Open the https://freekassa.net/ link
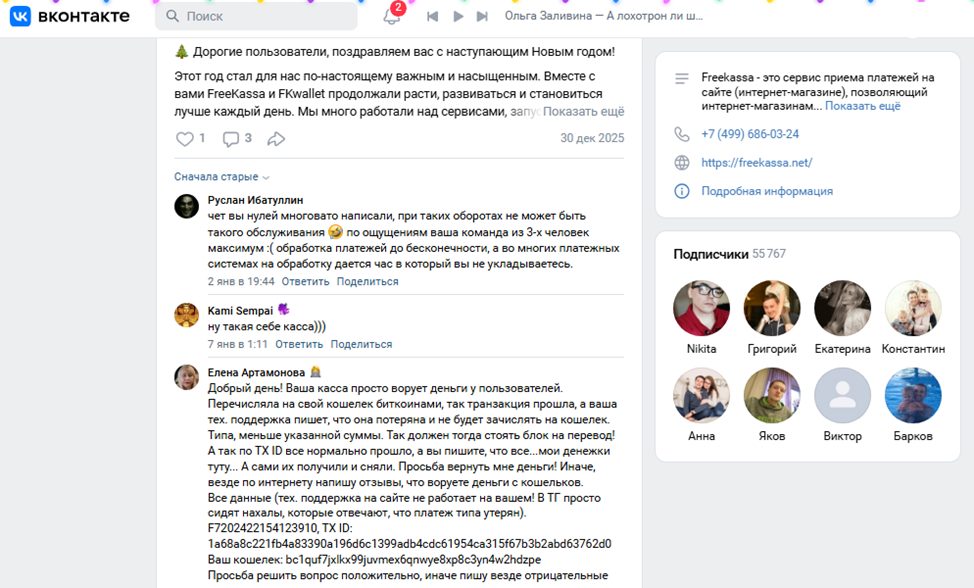The width and height of the screenshot is (974, 588). pos(757,163)
